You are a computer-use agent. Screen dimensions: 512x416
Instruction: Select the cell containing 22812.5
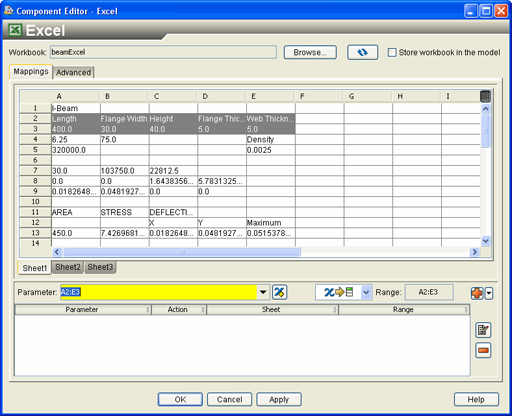pos(173,171)
